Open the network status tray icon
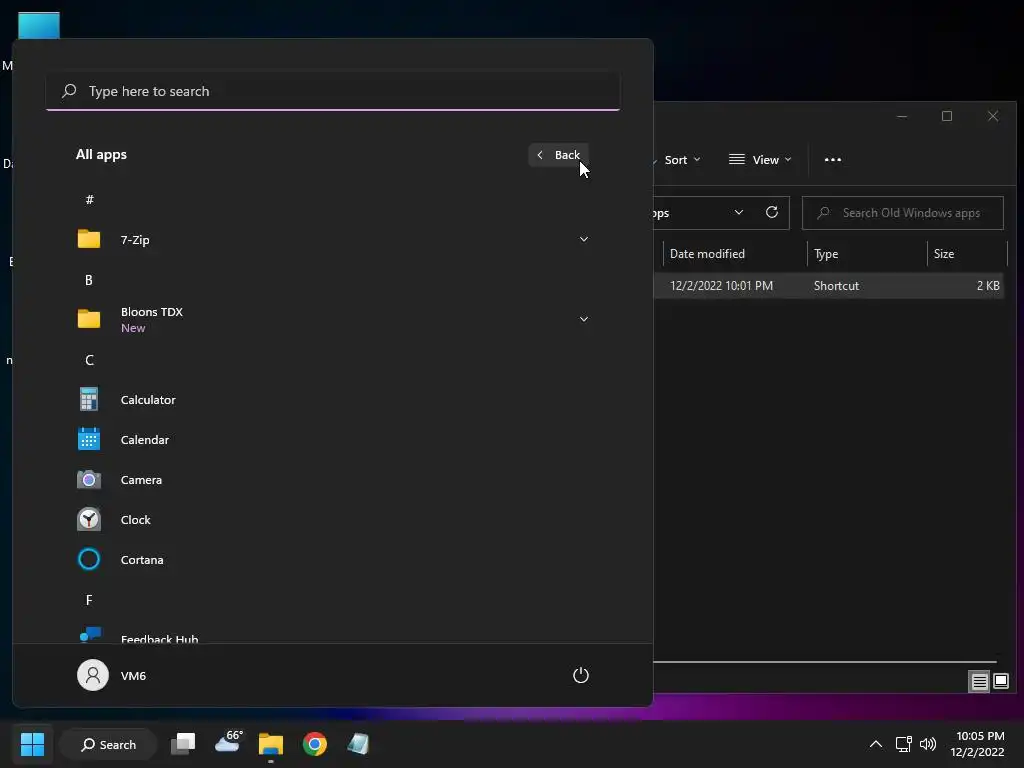Viewport: 1024px width, 768px height. click(903, 744)
